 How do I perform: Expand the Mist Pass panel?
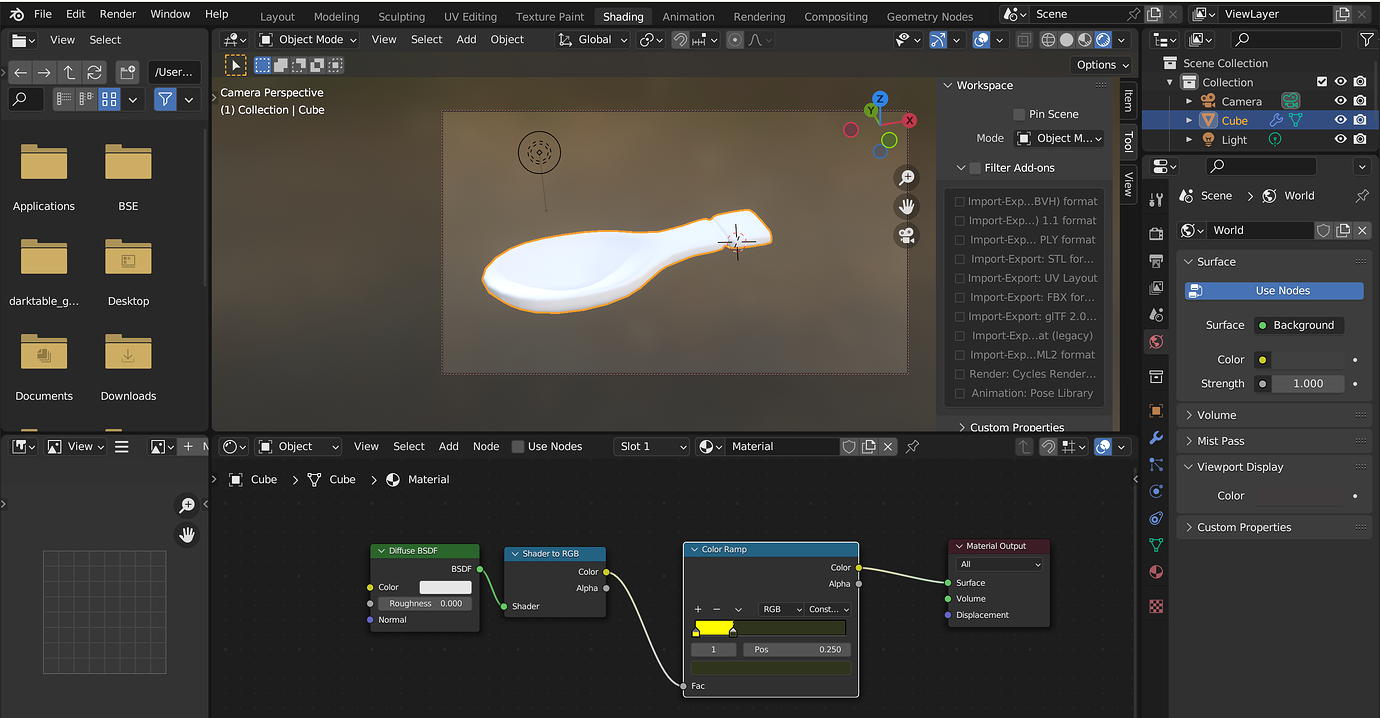click(x=1220, y=441)
